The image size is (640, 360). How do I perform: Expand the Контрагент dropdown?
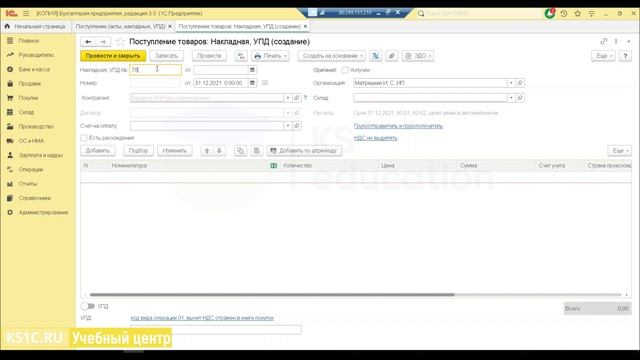[288, 98]
